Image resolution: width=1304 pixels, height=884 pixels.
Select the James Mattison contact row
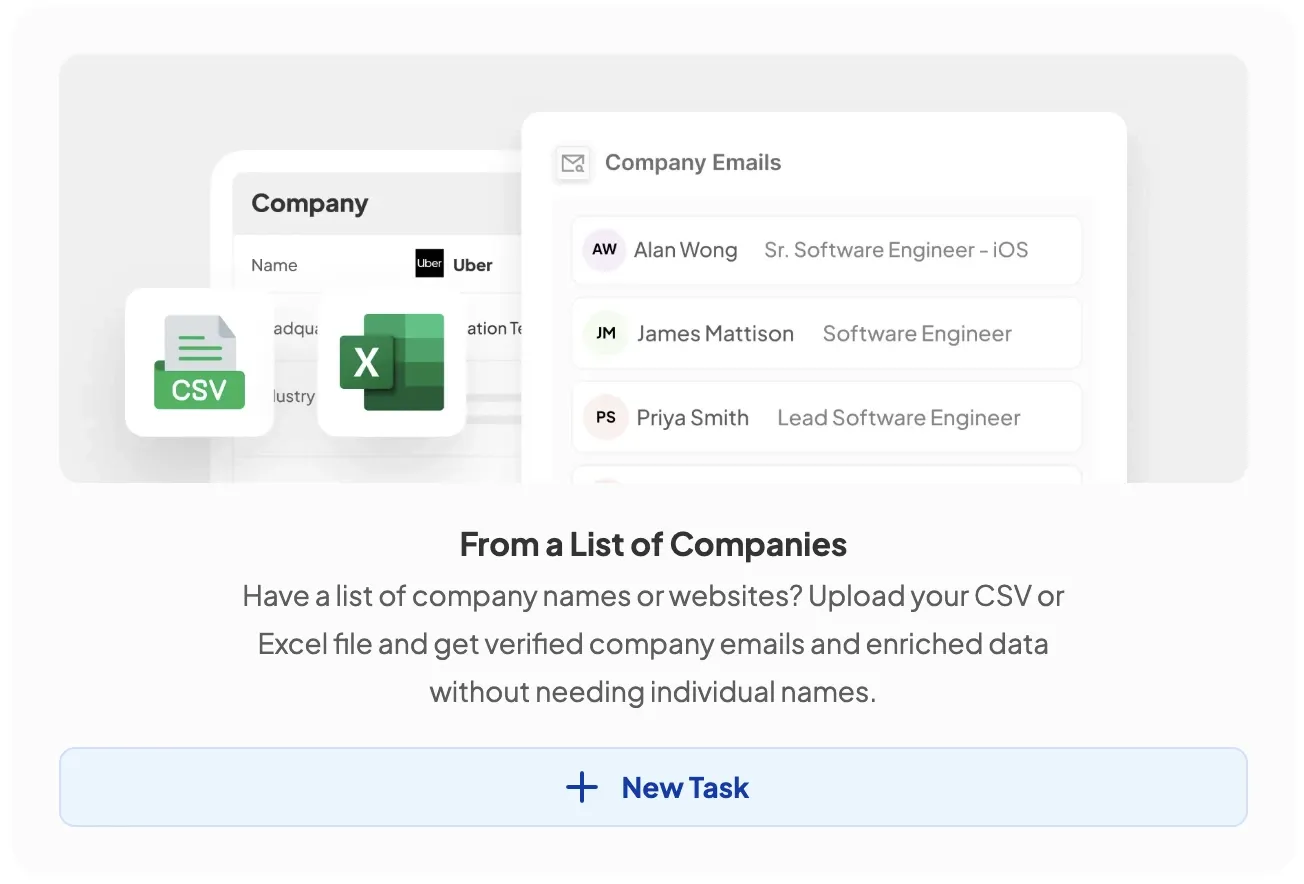[x=826, y=333]
